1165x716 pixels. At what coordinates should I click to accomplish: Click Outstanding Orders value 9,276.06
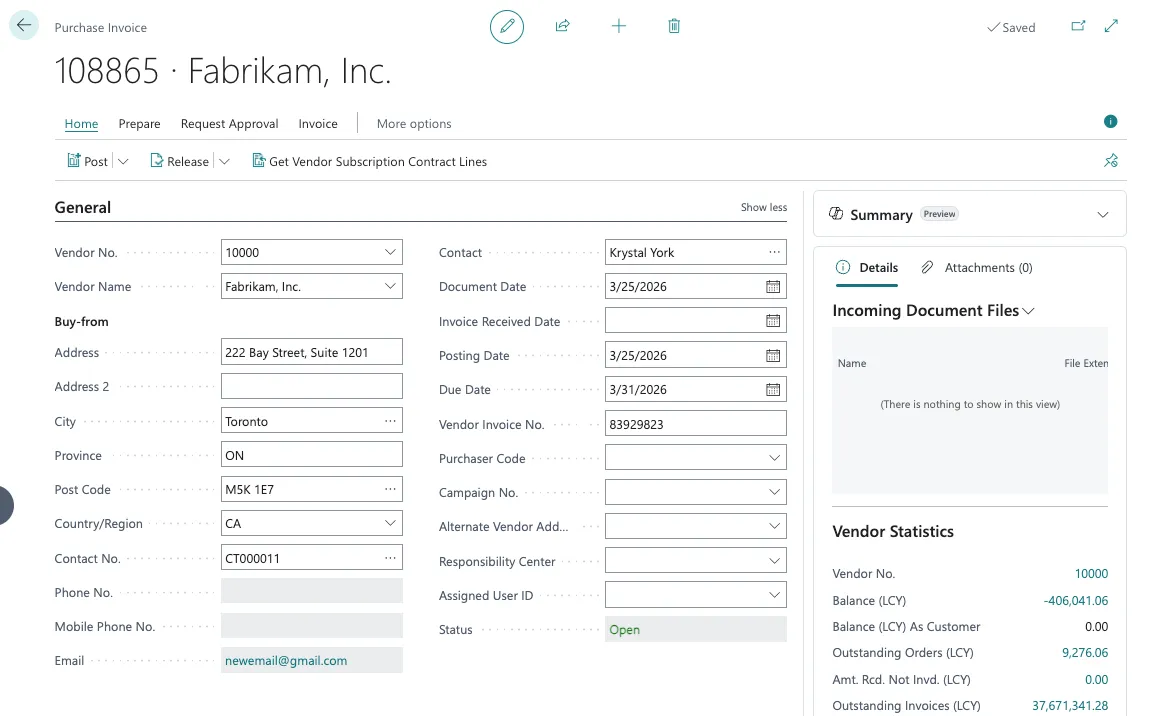pos(1085,653)
